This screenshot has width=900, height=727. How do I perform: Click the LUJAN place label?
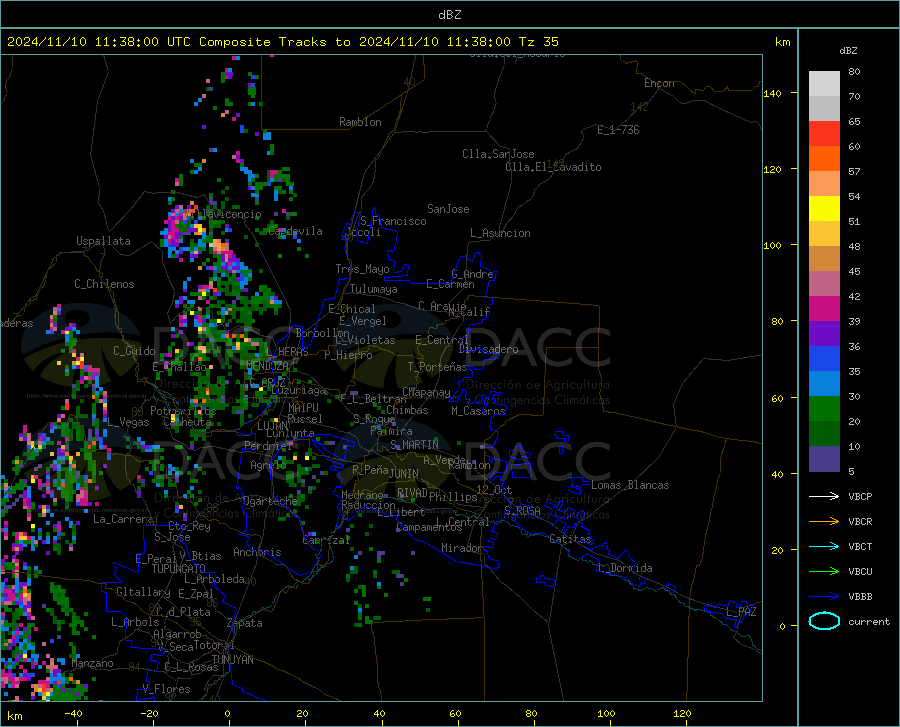(272, 426)
